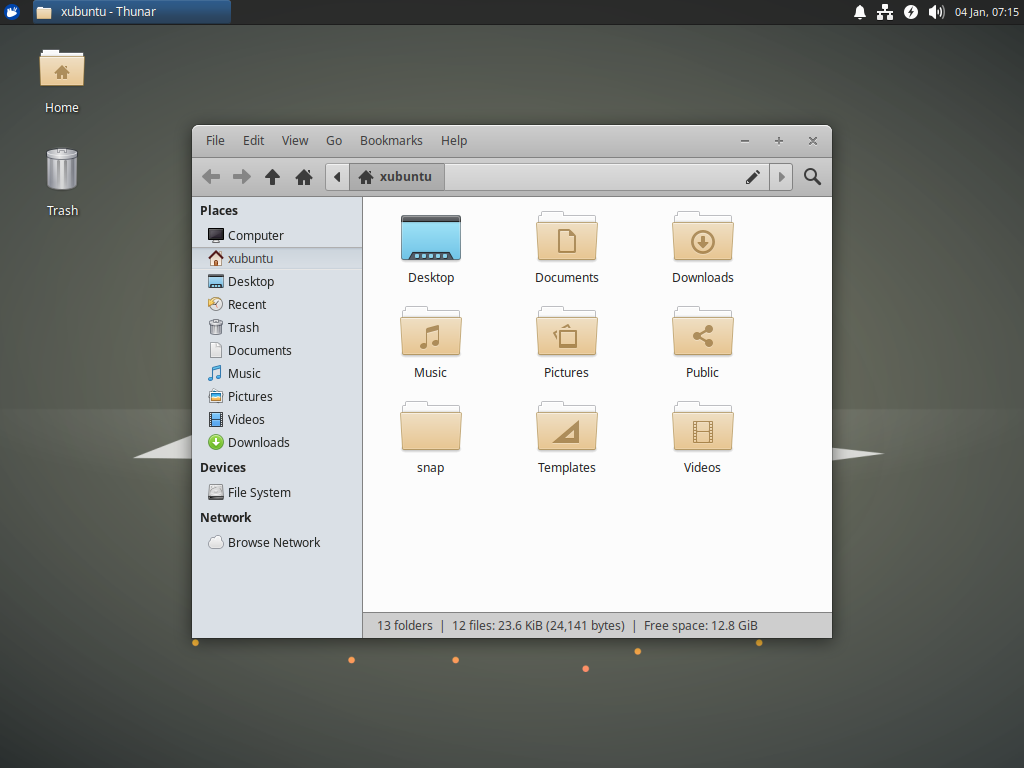Open the network indicator in the panel

pos(884,12)
